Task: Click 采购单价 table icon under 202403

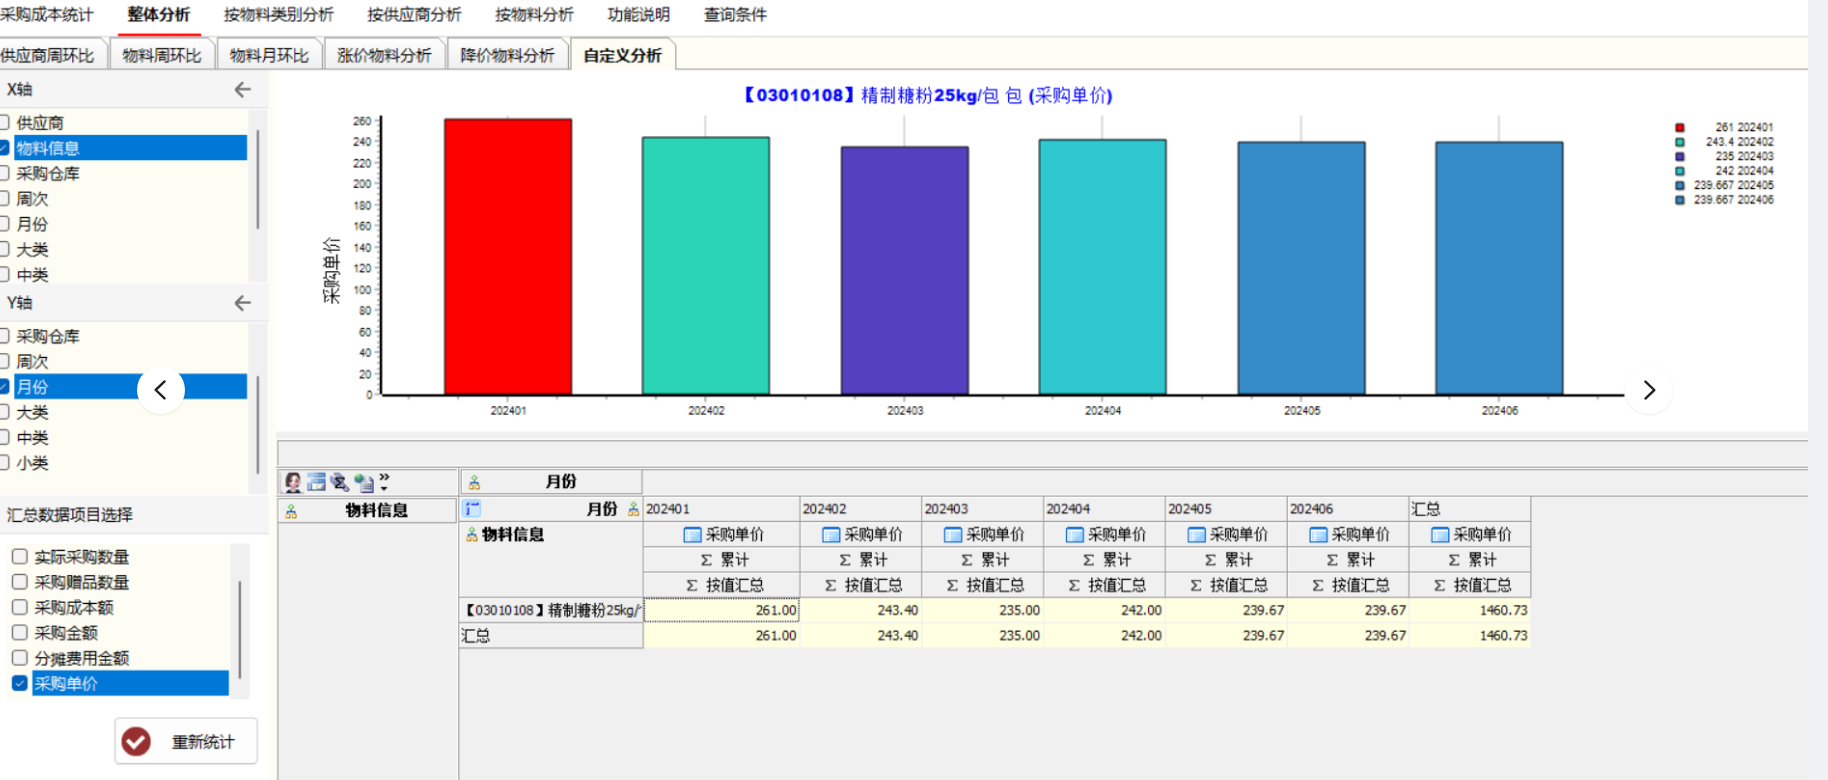Action: pos(953,535)
